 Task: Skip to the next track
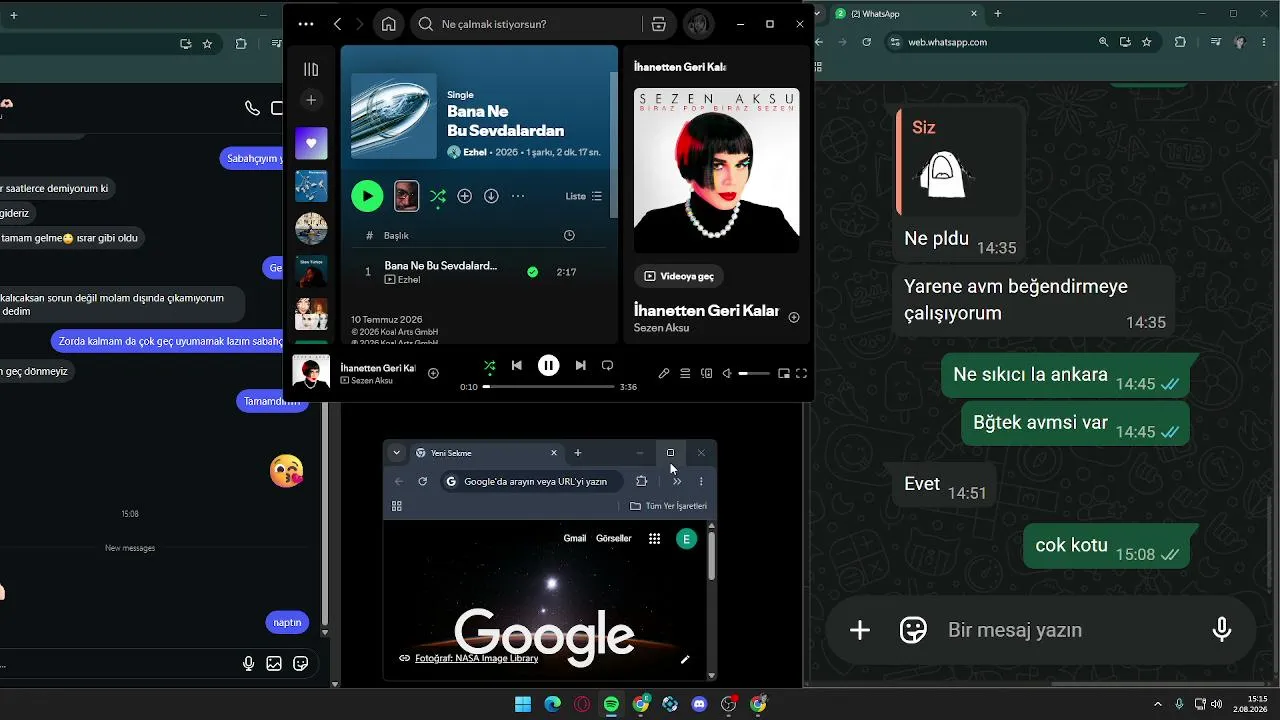pos(580,366)
